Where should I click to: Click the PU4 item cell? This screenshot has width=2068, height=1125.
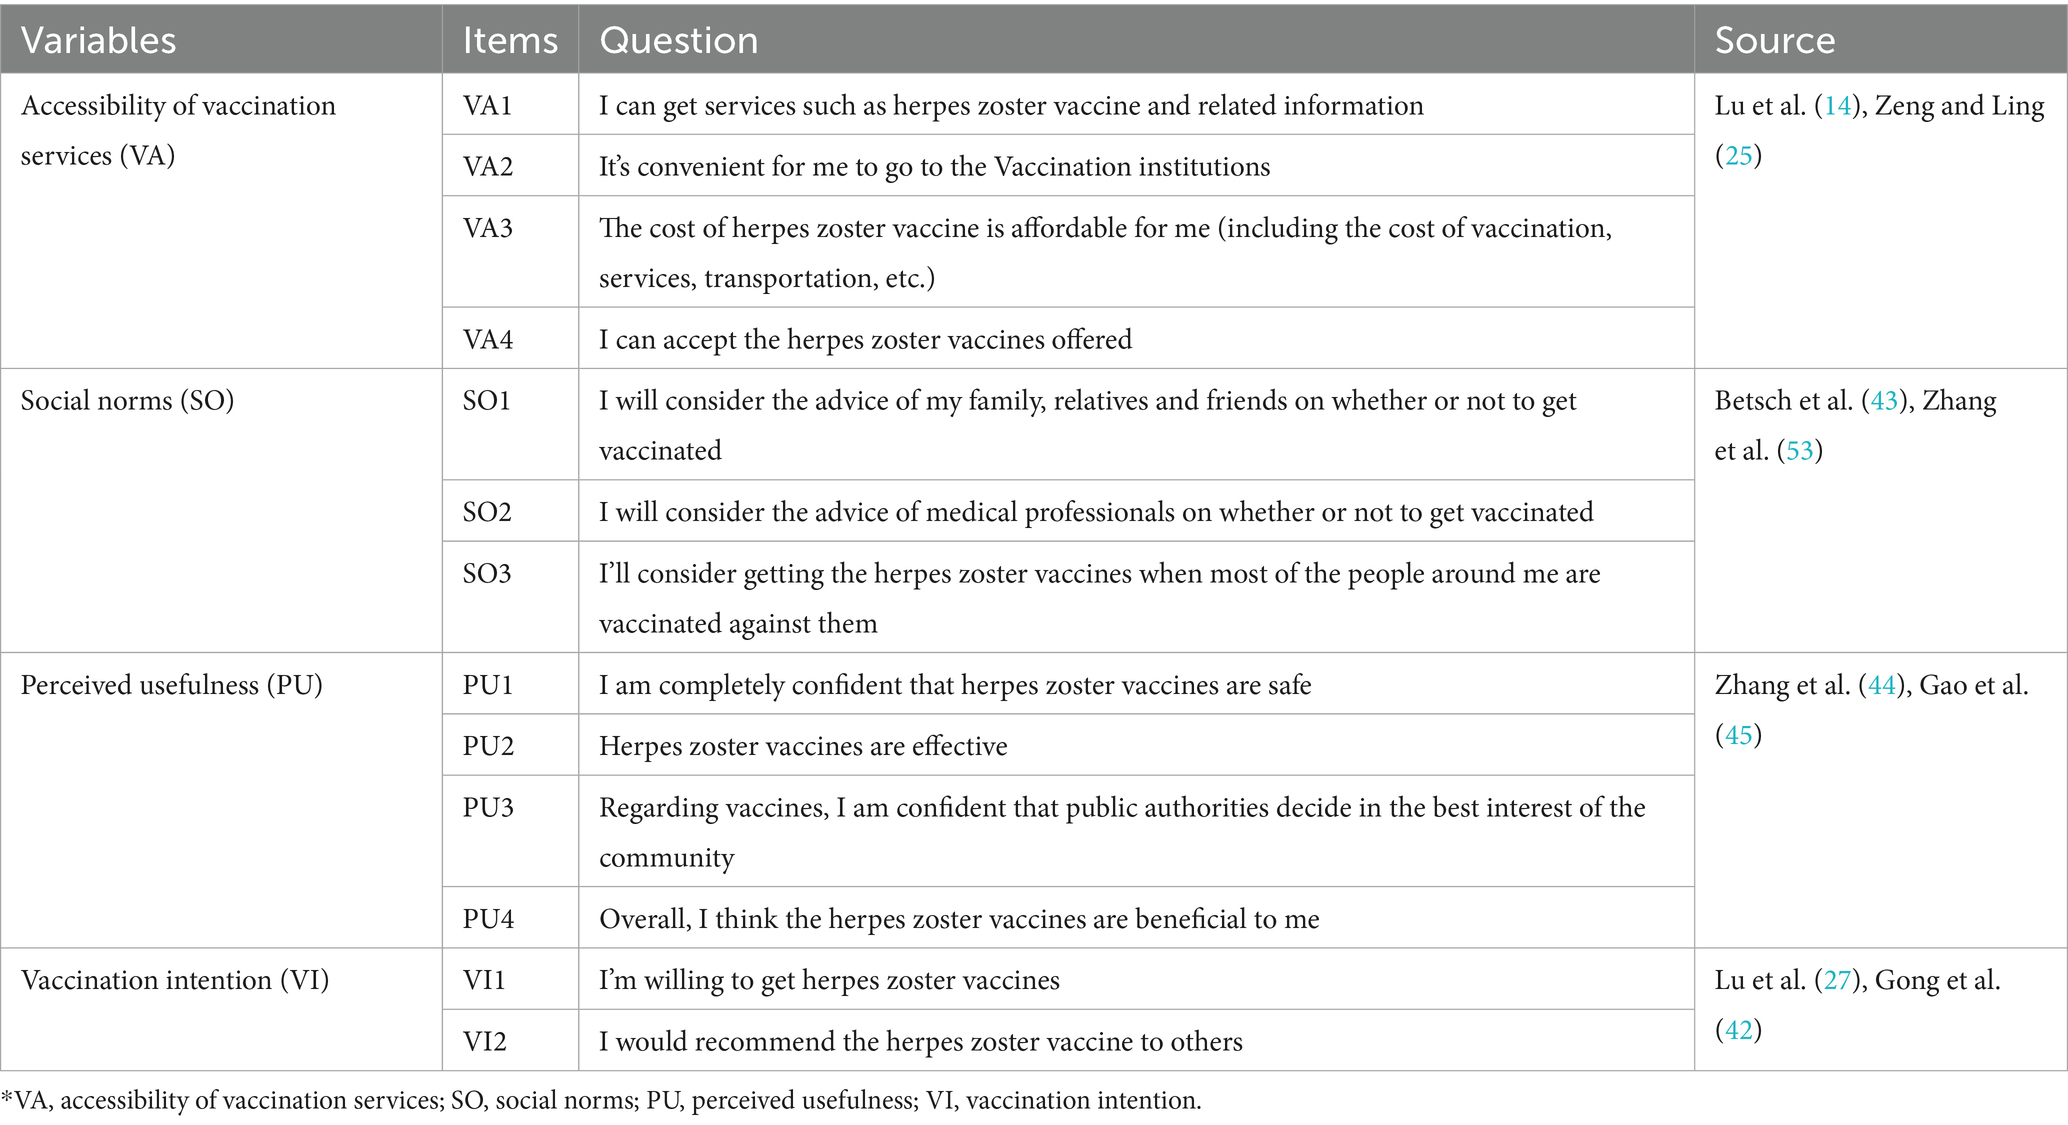(488, 919)
